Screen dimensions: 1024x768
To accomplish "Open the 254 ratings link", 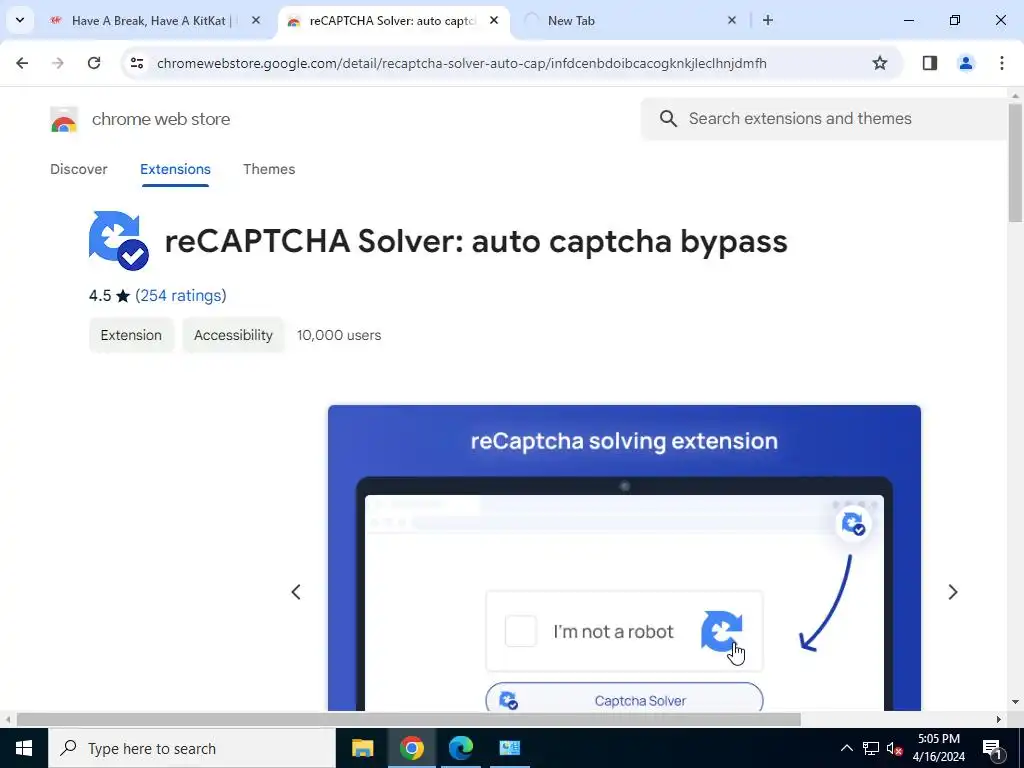I will 181,296.
